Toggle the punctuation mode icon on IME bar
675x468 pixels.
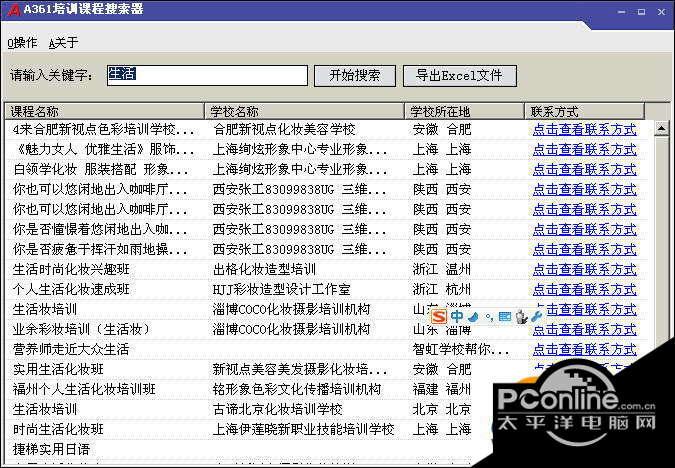point(489,318)
